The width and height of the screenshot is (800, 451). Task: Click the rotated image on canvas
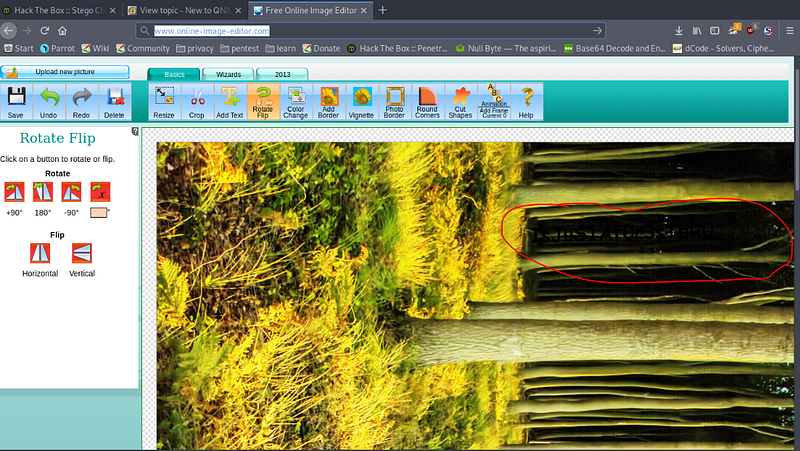475,296
